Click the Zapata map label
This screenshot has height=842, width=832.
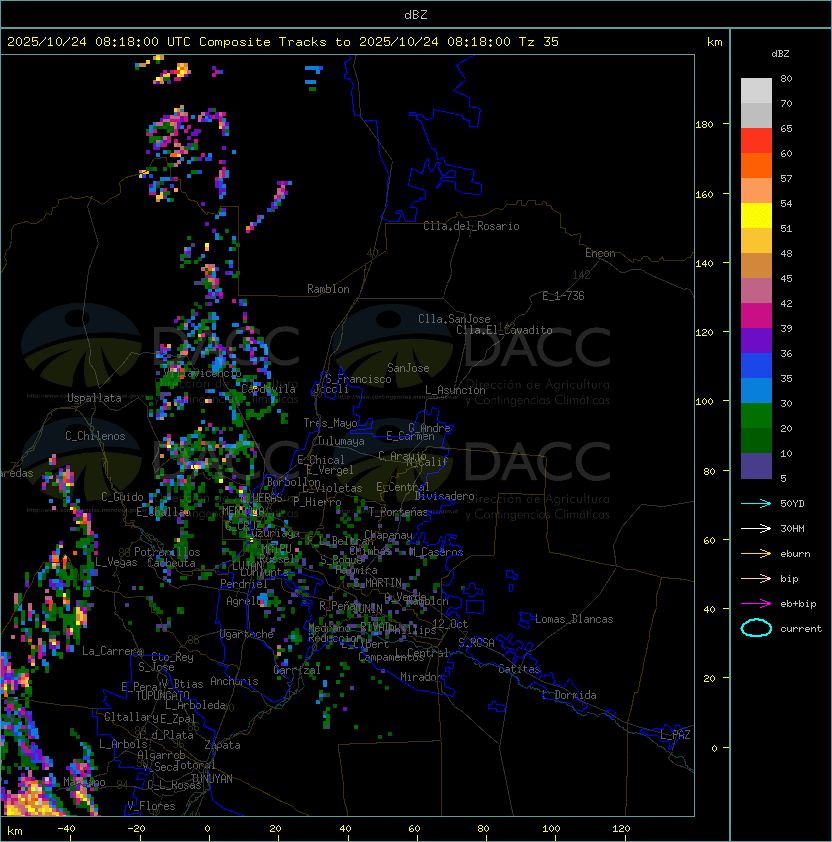point(222,745)
